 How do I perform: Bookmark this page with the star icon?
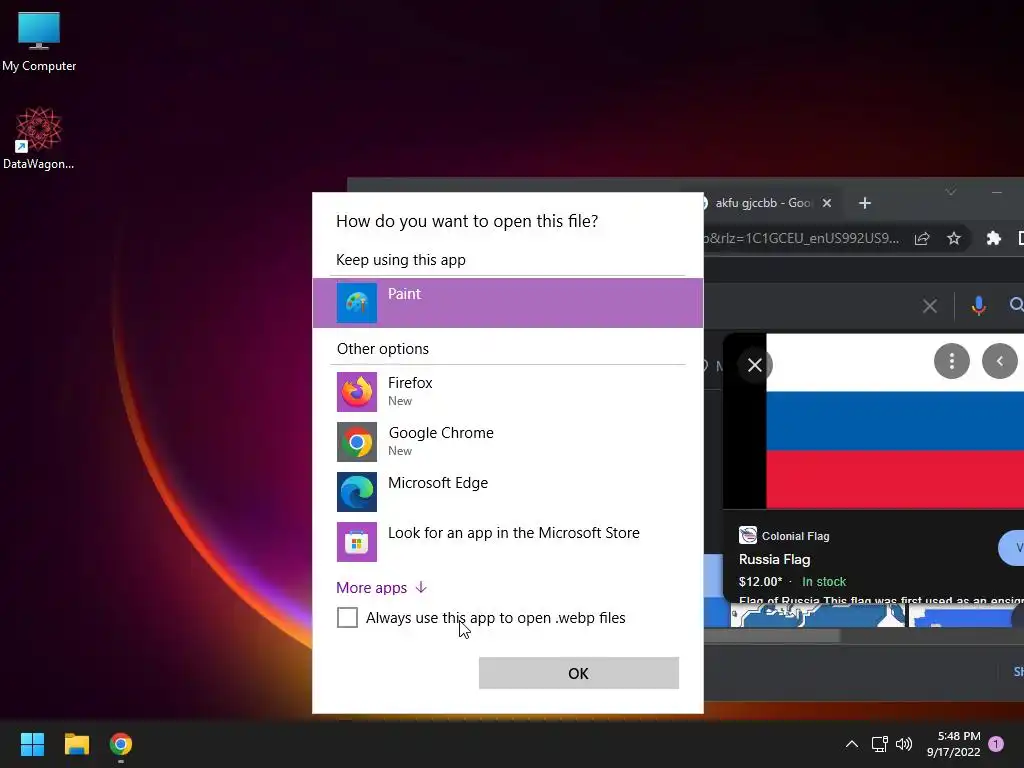954,238
